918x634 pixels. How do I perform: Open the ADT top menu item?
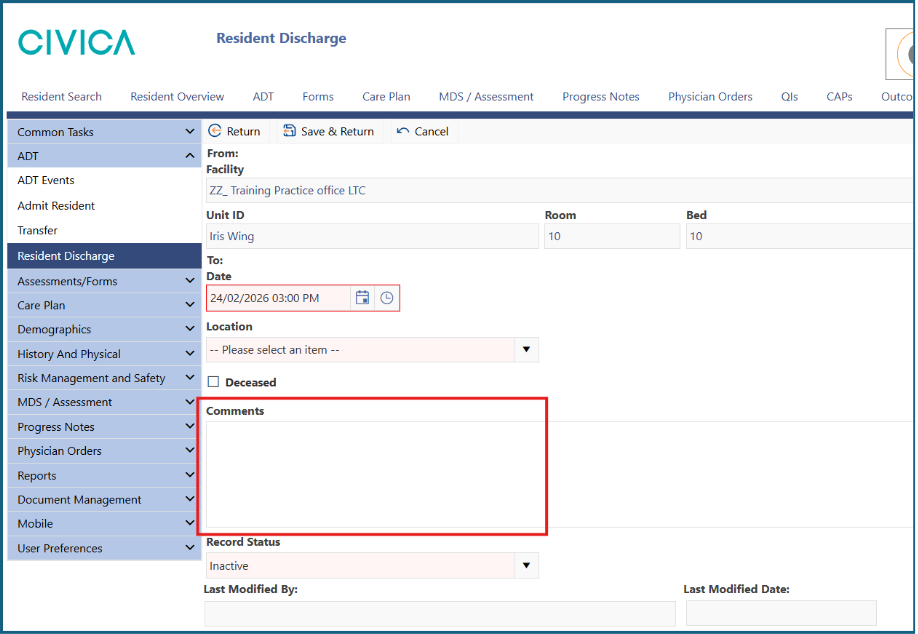pyautogui.click(x=263, y=97)
